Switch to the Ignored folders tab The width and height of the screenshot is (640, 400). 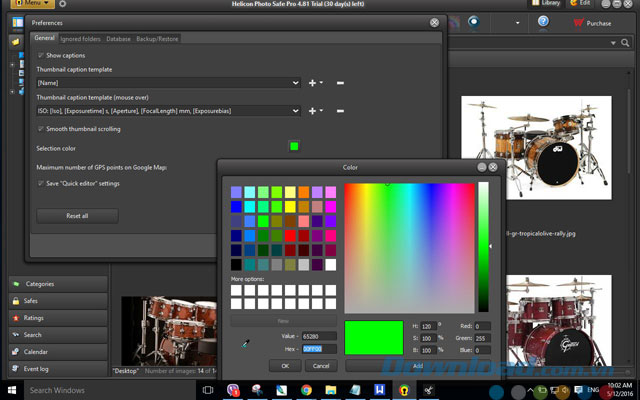80,38
